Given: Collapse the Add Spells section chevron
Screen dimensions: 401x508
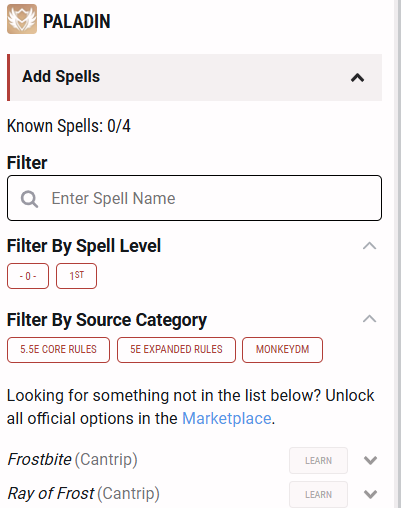Looking at the screenshot, I should pos(357,78).
